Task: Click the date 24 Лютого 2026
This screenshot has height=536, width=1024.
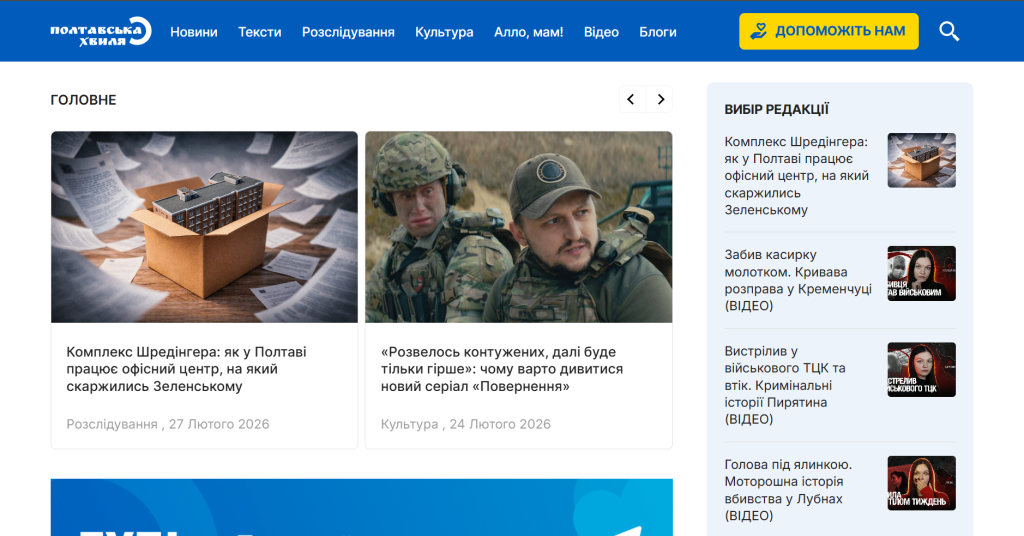Action: [500, 424]
